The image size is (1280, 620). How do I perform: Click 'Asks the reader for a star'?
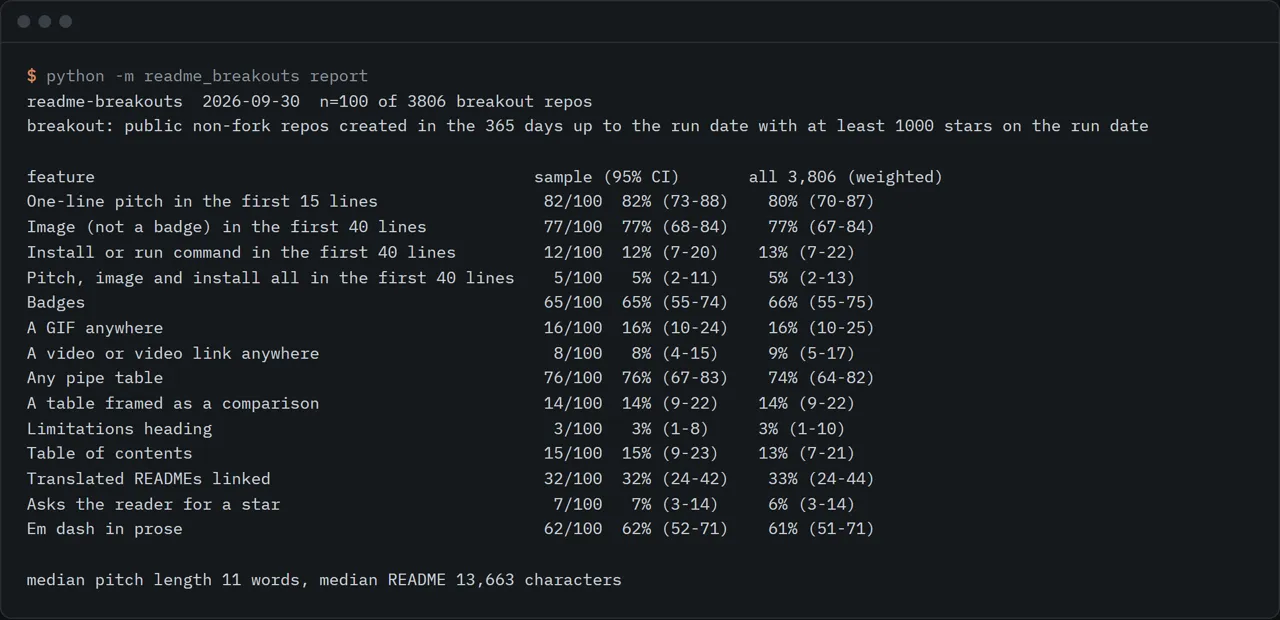[154, 504]
